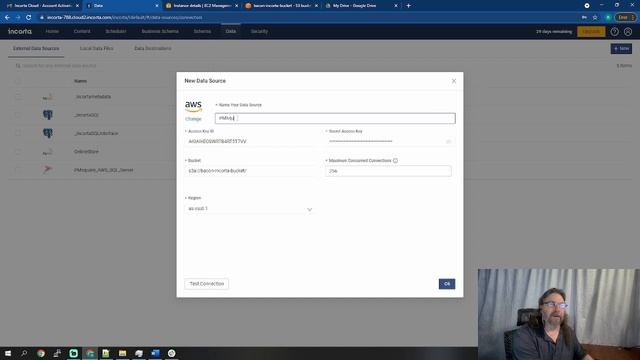This screenshot has height=360, width=640.
Task: Reload the page
Action: (29, 18)
